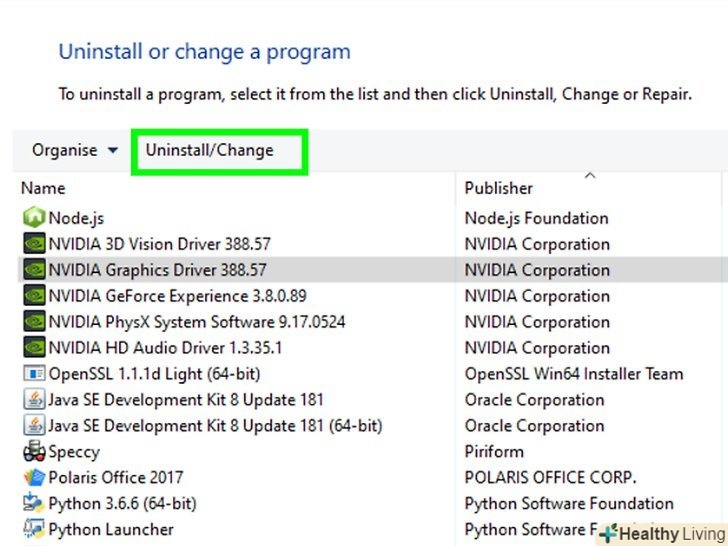Select Java SE Development Kit 8 Update 181 (64-bit)
Image resolution: width=728 pixels, height=546 pixels.
[215, 426]
